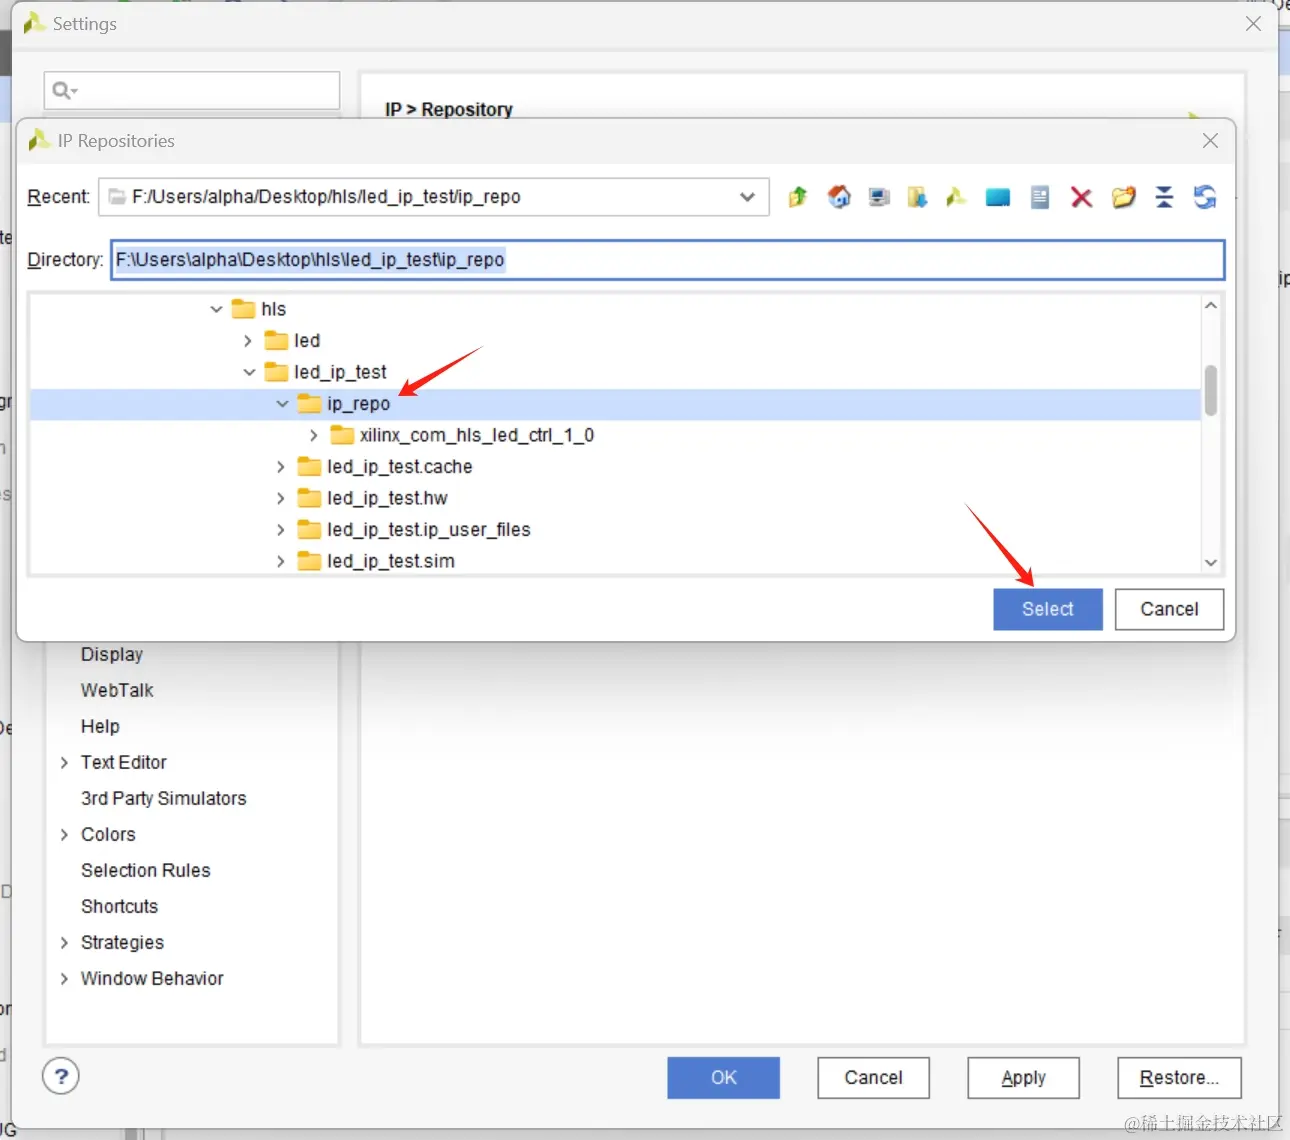Expand the led_ip_test.cache folder
Image resolution: width=1290 pixels, height=1140 pixels.
(x=281, y=467)
